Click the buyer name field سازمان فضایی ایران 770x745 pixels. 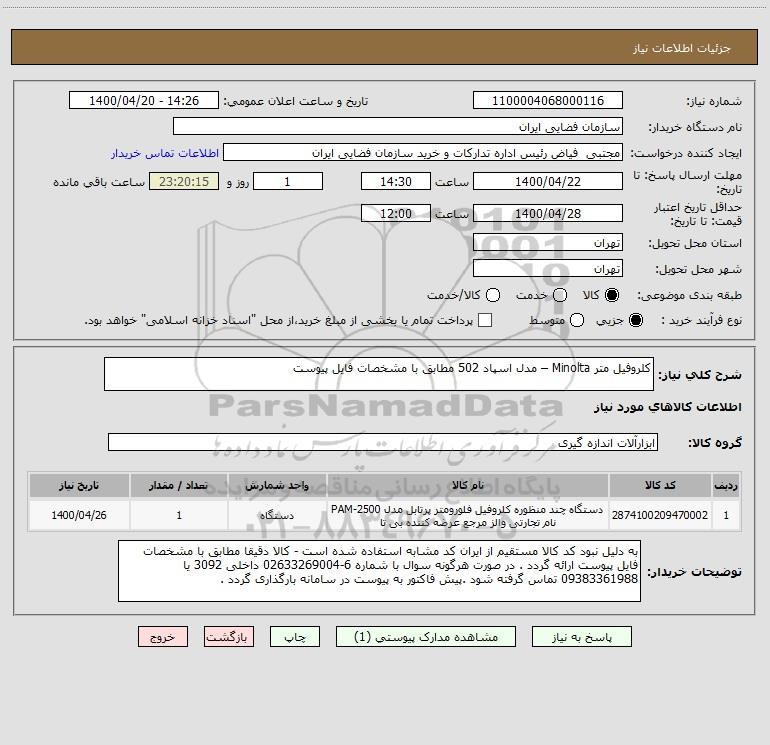click(398, 126)
